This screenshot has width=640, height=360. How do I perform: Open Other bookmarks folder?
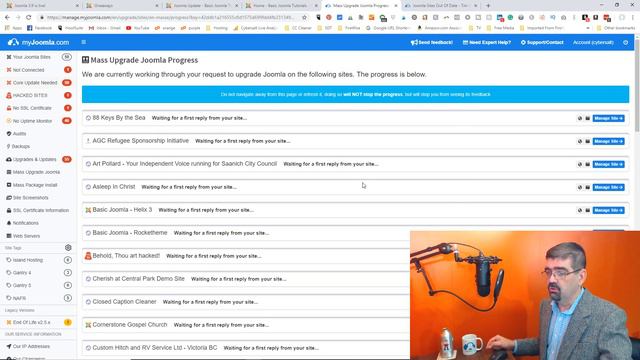point(616,28)
